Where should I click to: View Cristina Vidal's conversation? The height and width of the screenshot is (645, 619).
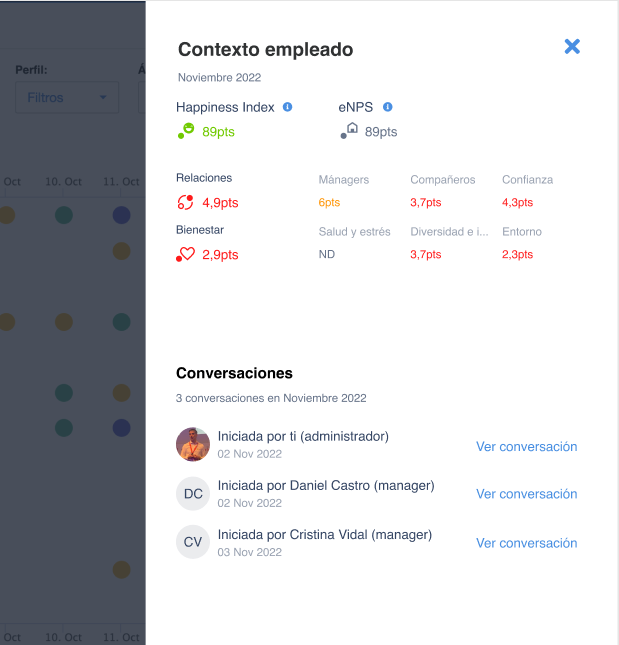526,543
